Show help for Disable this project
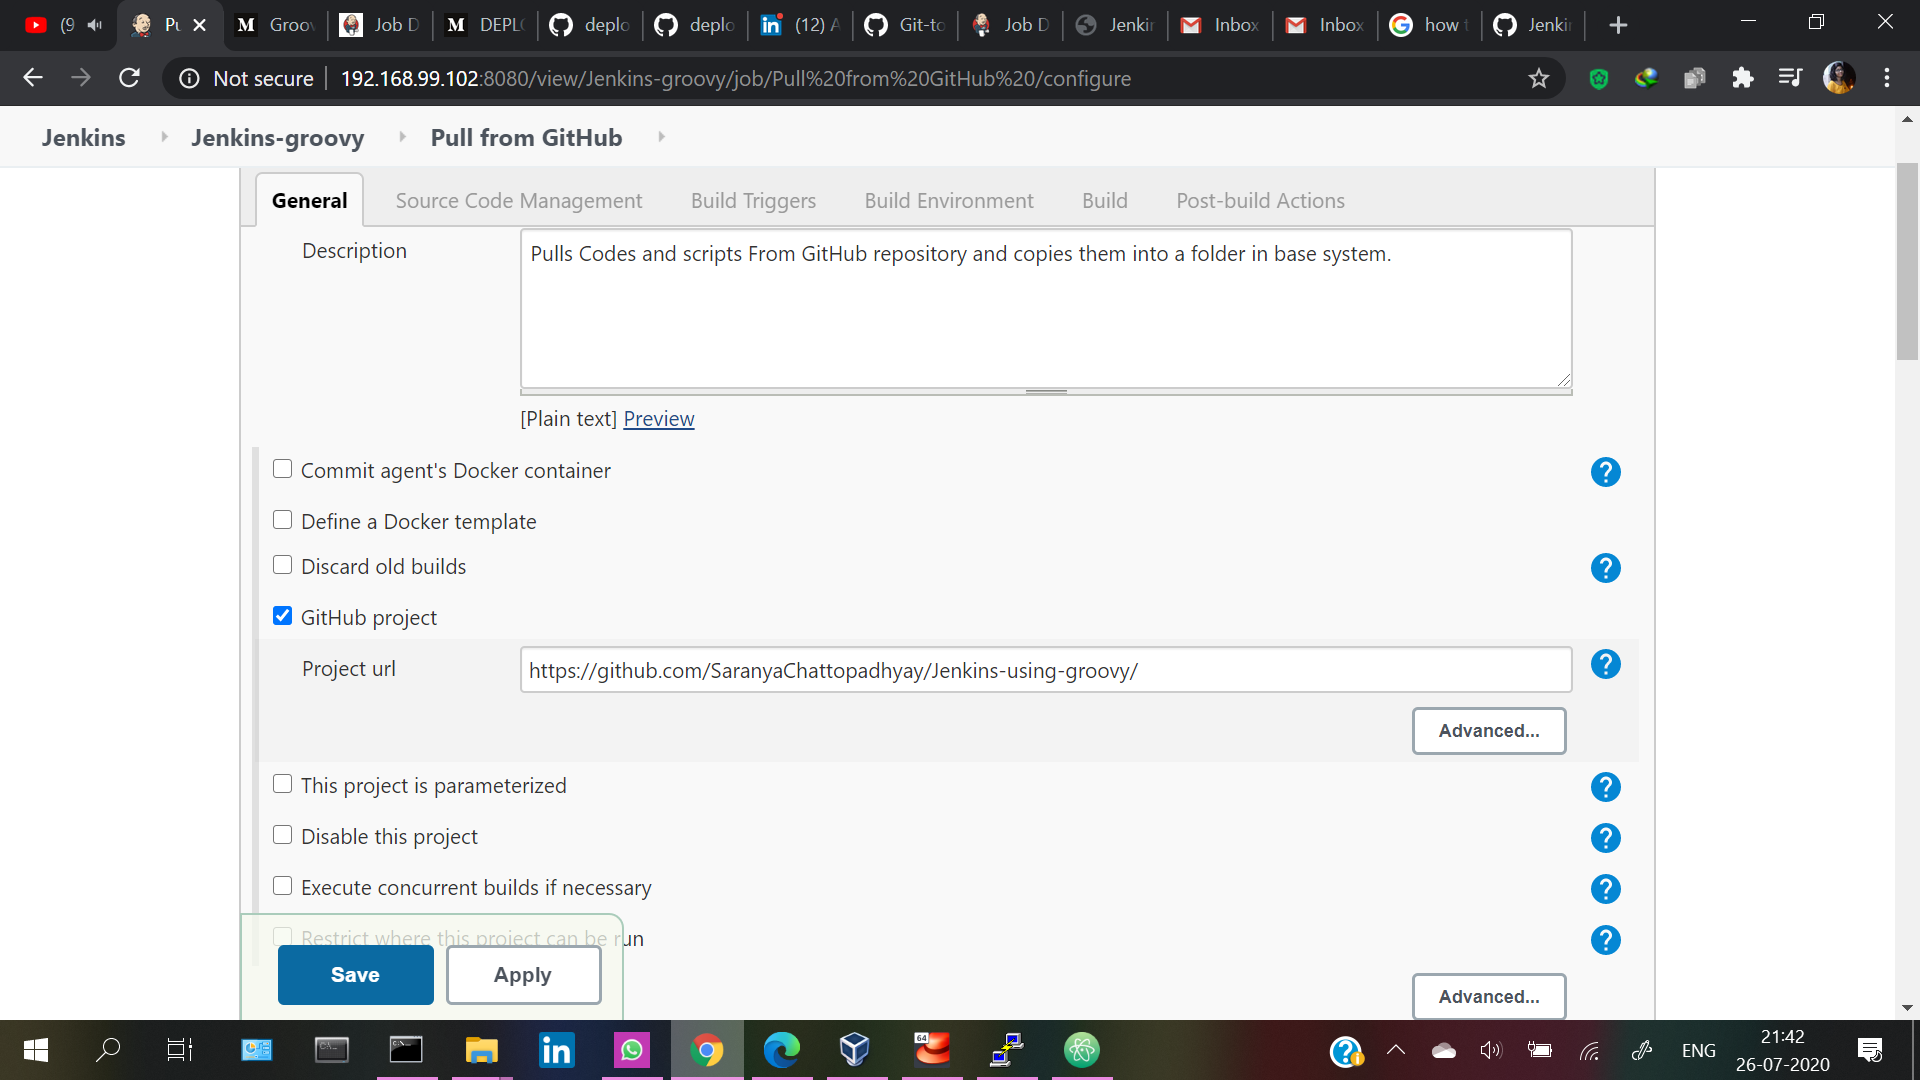 click(1605, 838)
